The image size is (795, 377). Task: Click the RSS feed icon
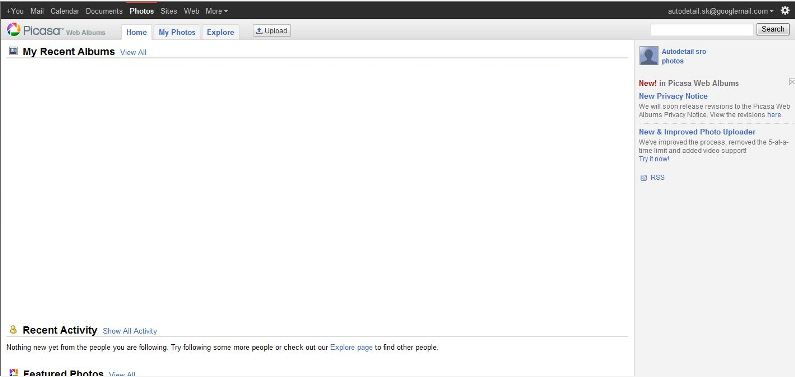click(643, 178)
